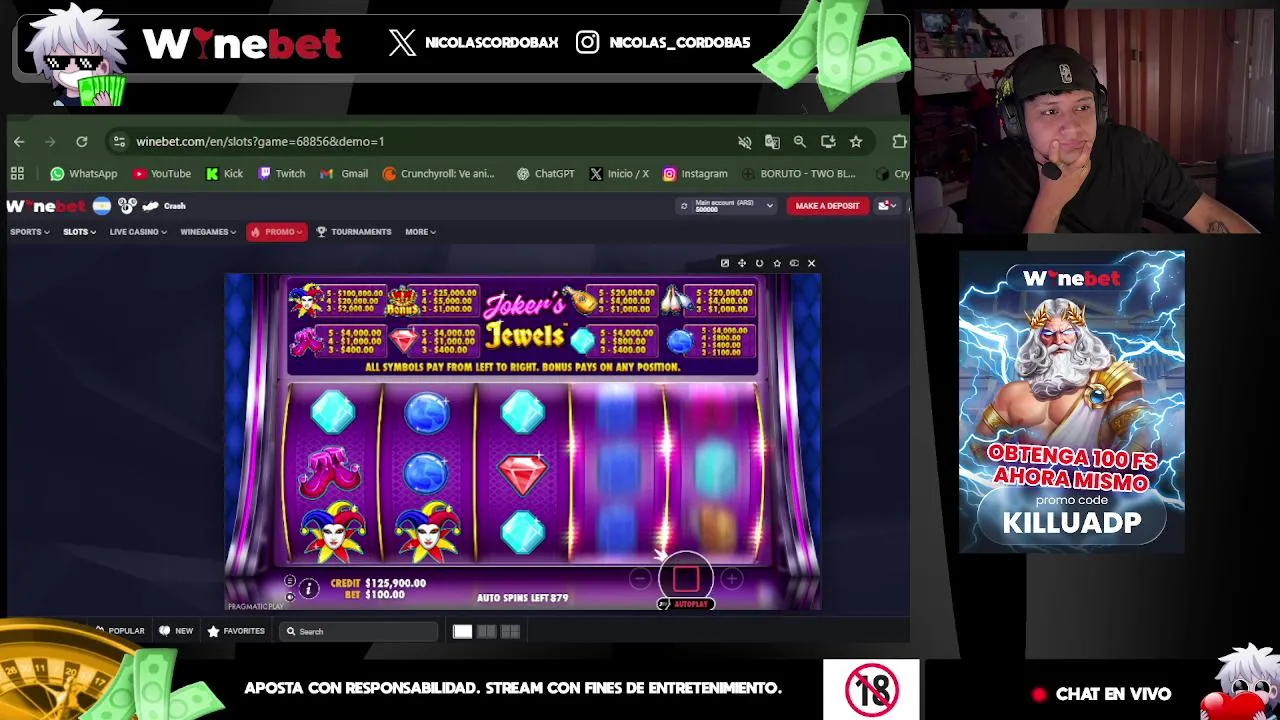Click MAKE A DEPOSIT button
Screen dimensions: 1280x720
coord(827,206)
